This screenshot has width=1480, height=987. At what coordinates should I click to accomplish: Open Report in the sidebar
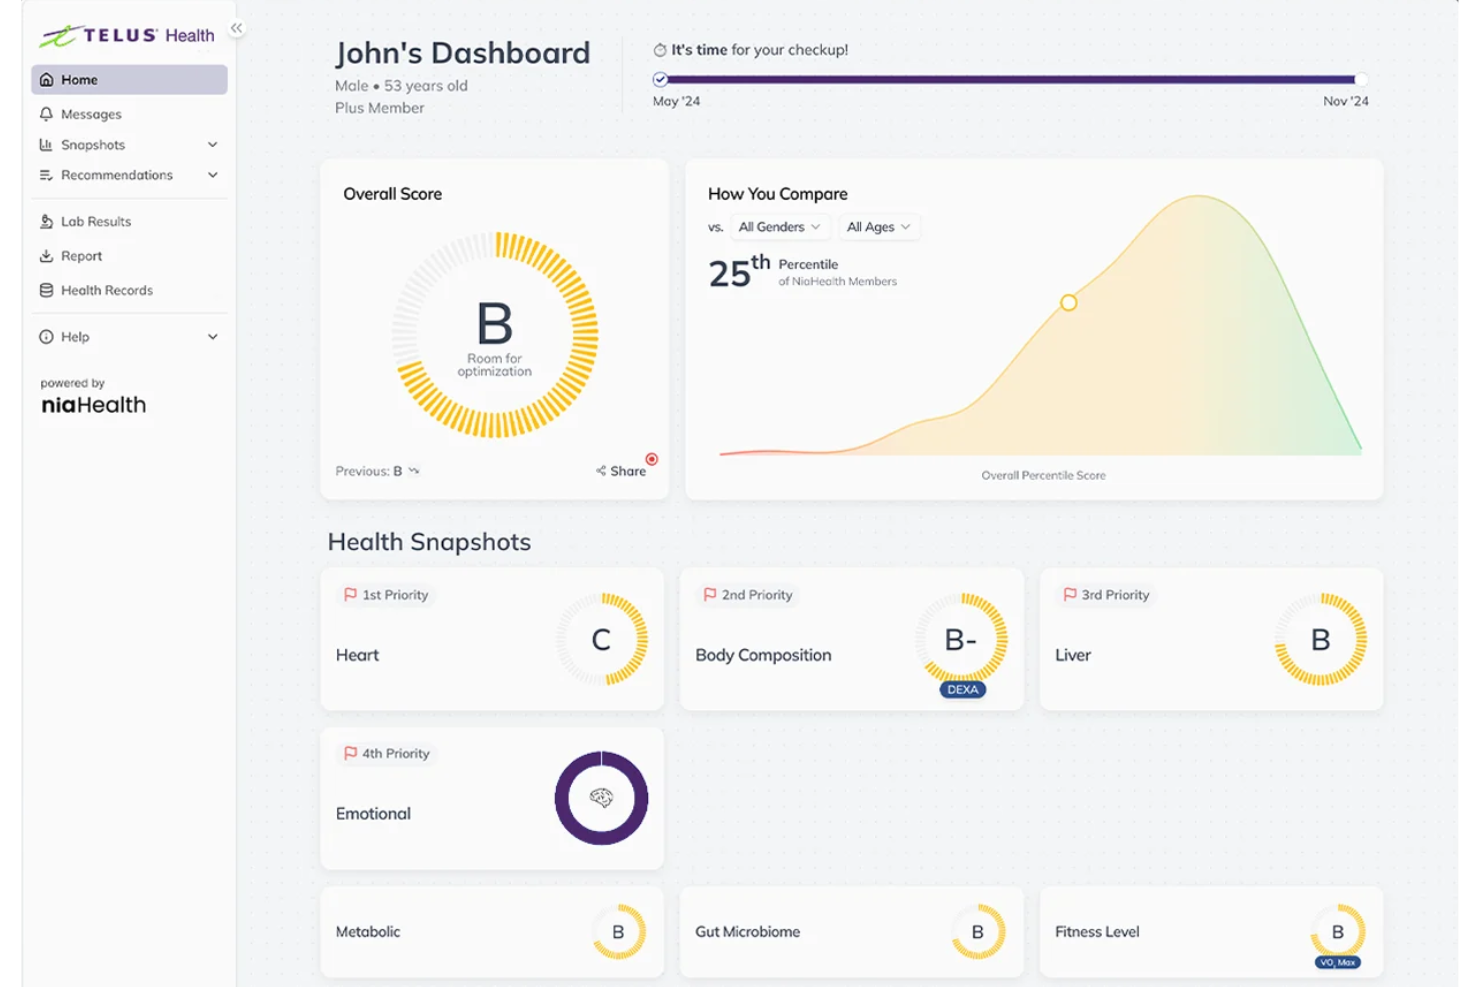pyautogui.click(x=129, y=256)
